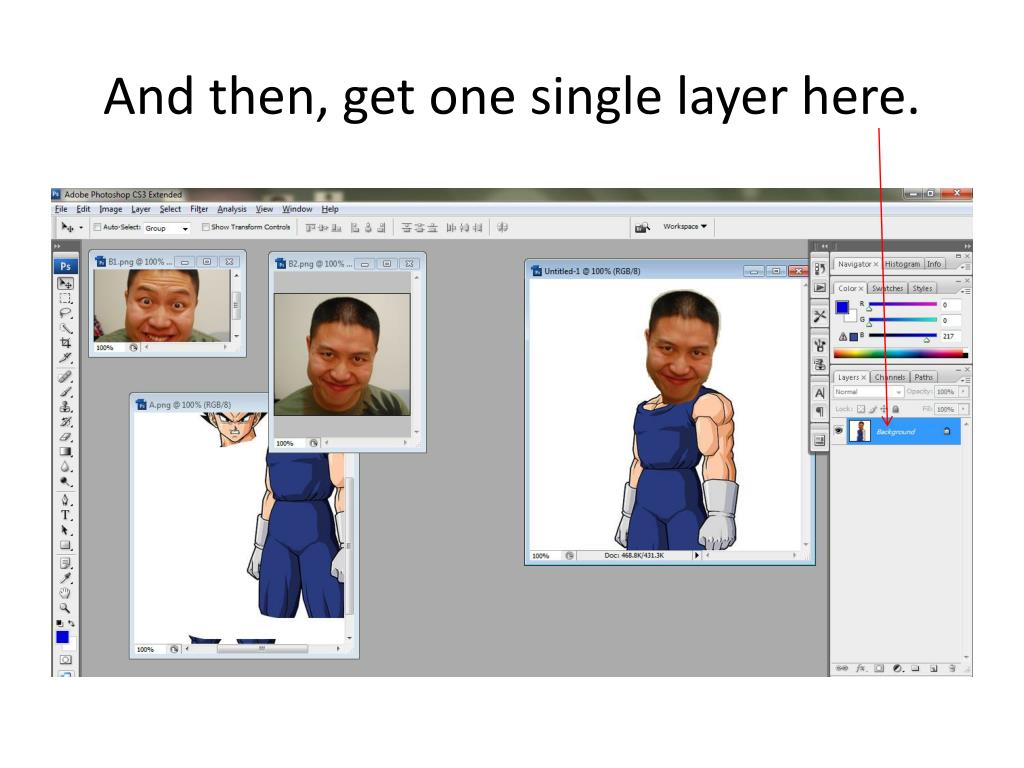Select the Slice tool
The image size is (1024, 768).
click(65, 358)
